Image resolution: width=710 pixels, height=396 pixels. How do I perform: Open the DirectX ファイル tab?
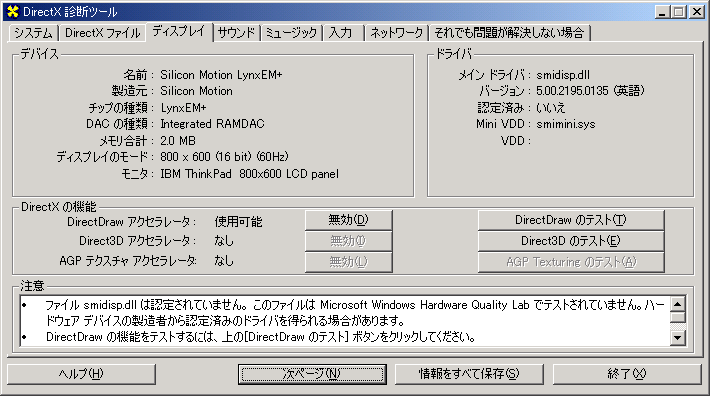tap(102, 33)
